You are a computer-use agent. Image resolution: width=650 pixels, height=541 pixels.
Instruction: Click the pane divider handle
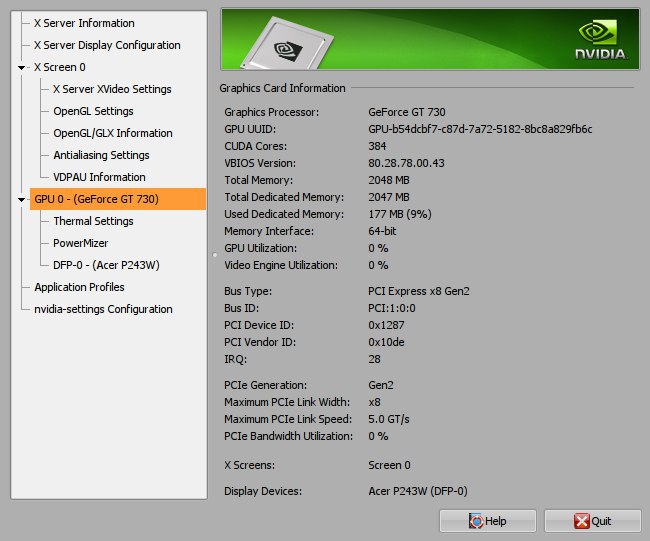(x=215, y=255)
